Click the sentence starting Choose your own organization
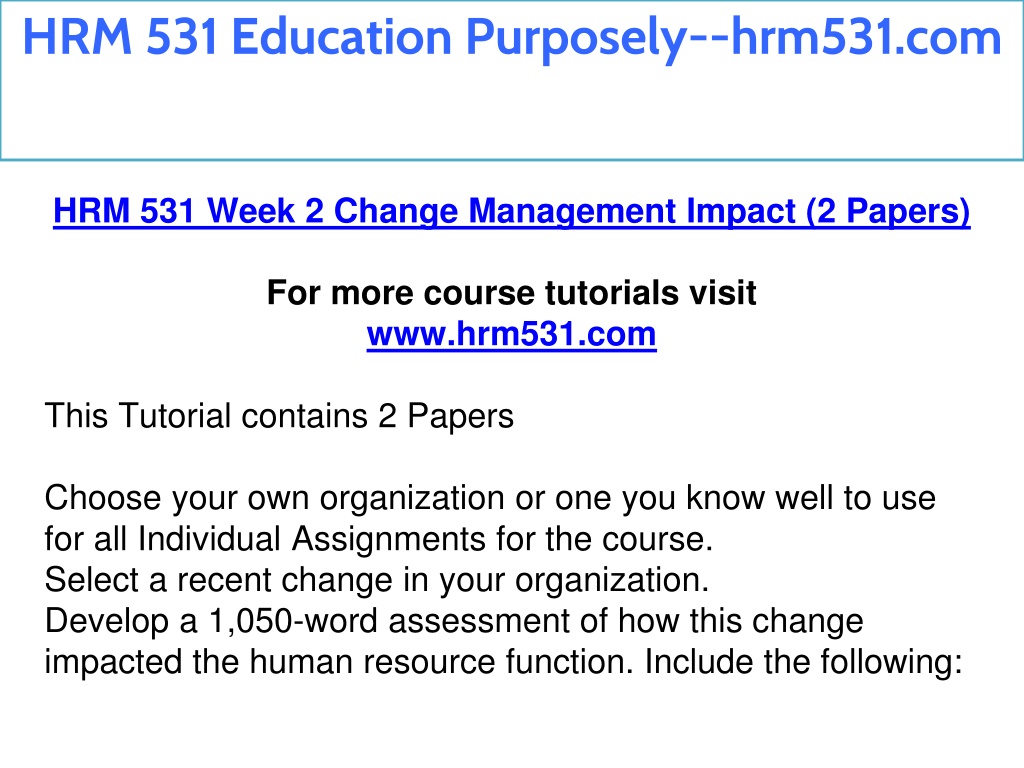The width and height of the screenshot is (1024, 768). pos(490,519)
